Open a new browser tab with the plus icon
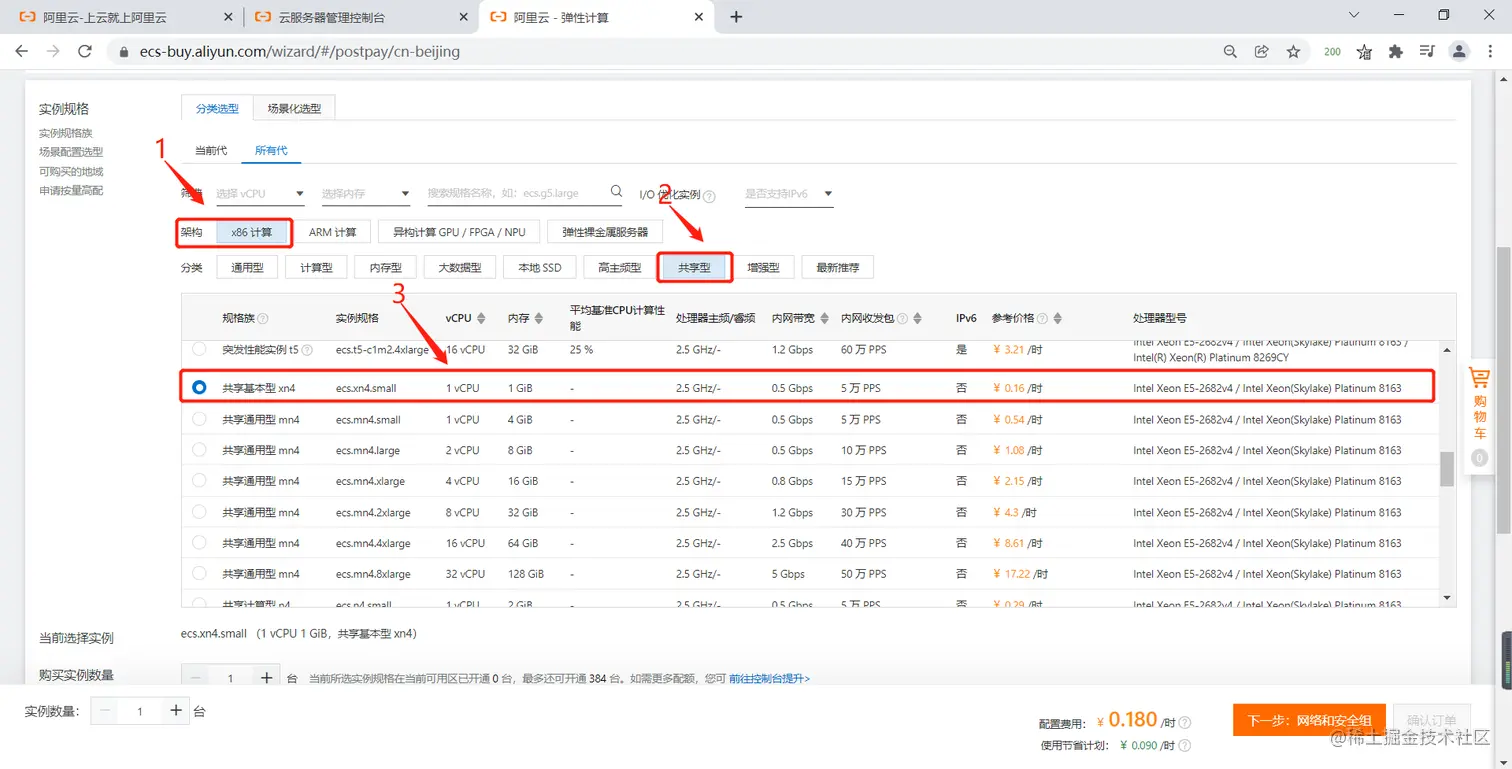The height and width of the screenshot is (769, 1512). tap(736, 17)
